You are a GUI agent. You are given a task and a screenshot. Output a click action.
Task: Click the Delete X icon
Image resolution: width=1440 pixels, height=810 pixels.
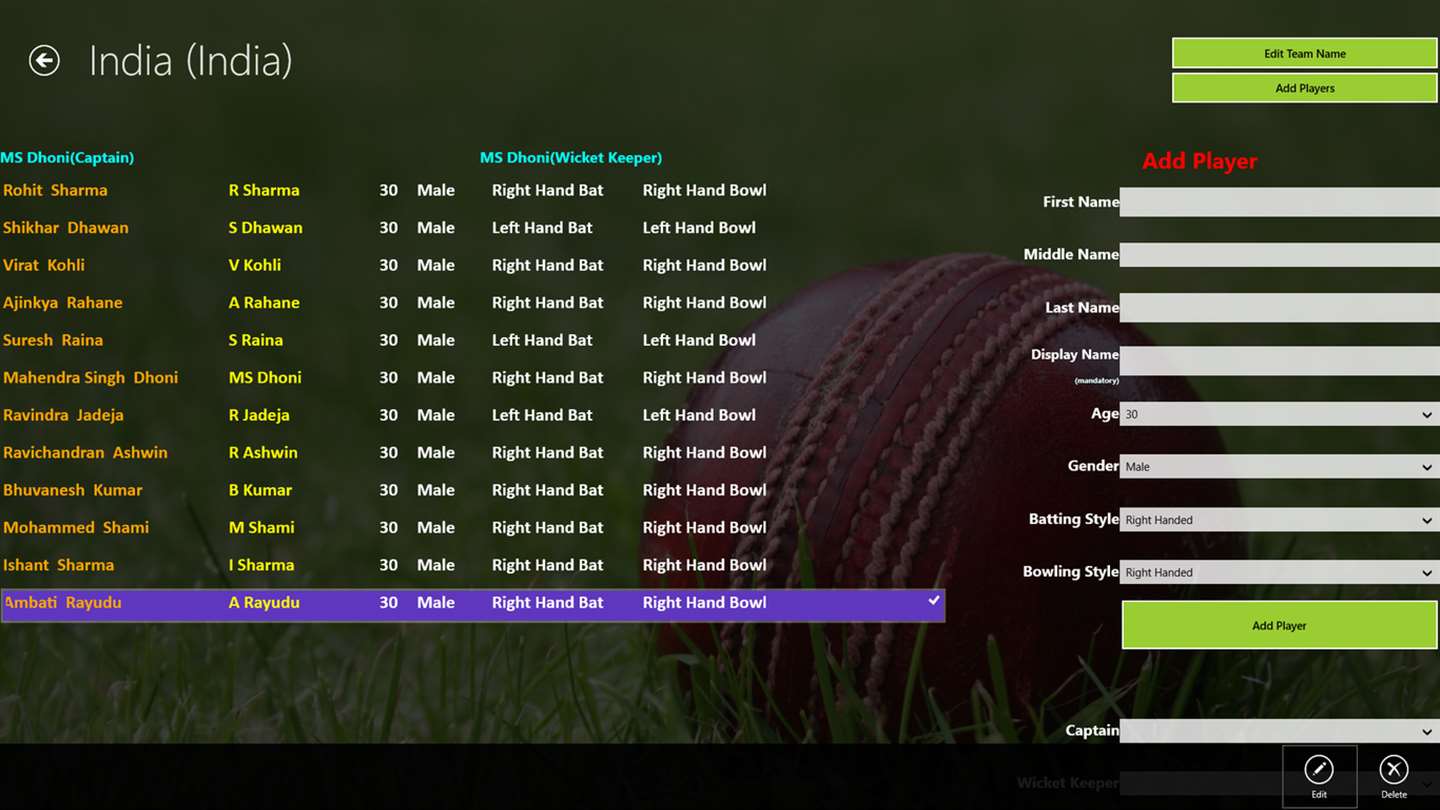(x=1394, y=769)
